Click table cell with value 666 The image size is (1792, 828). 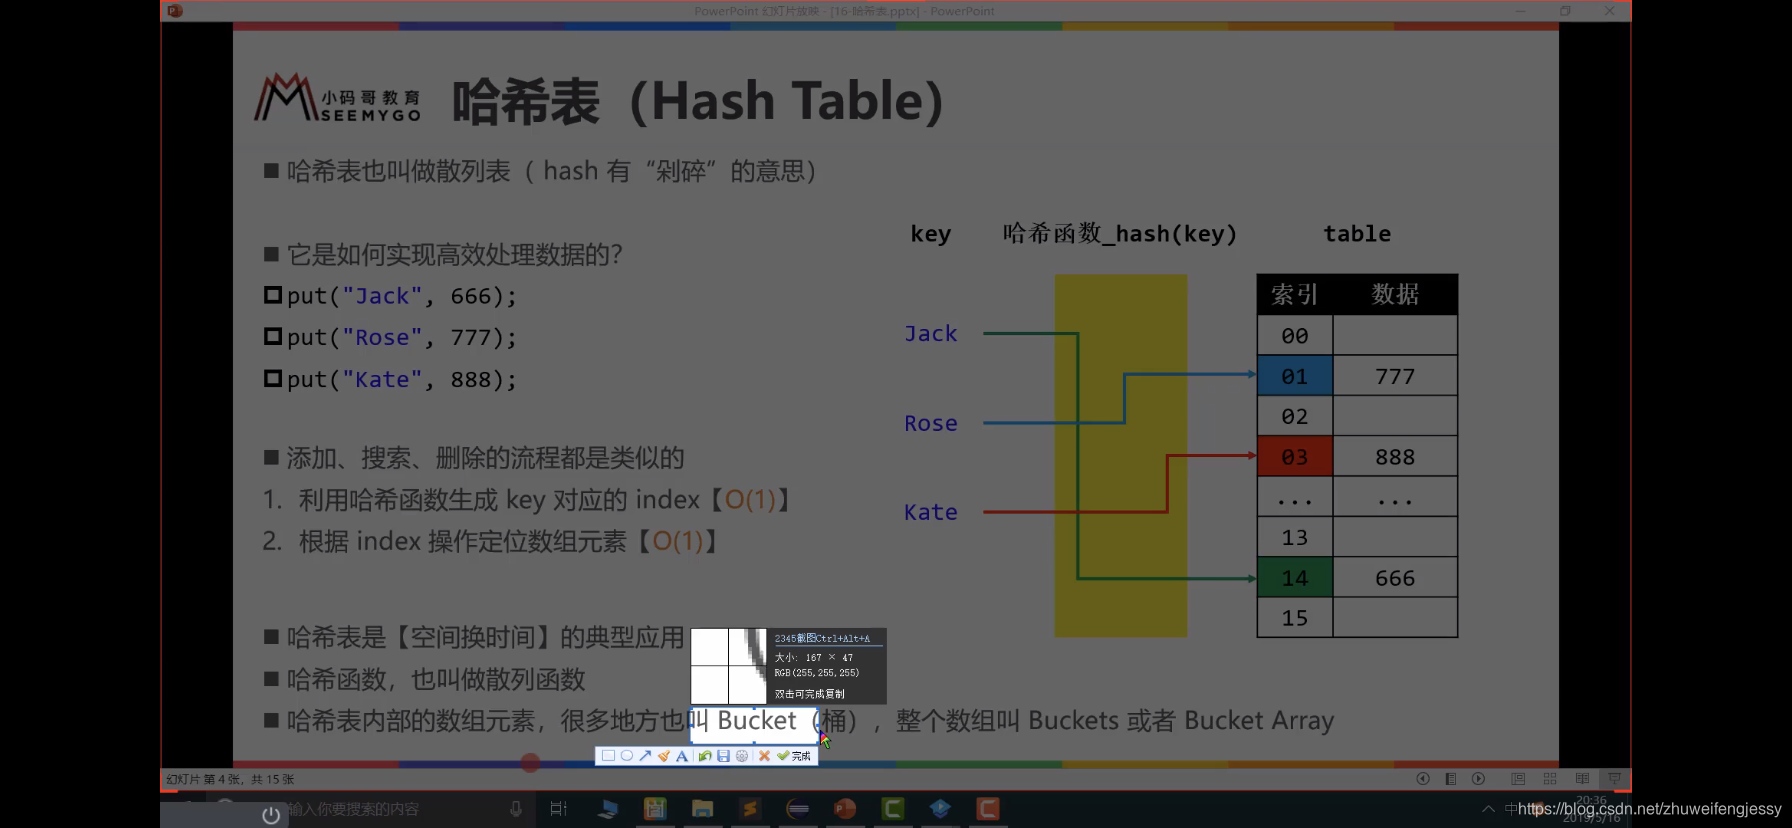coord(1395,578)
